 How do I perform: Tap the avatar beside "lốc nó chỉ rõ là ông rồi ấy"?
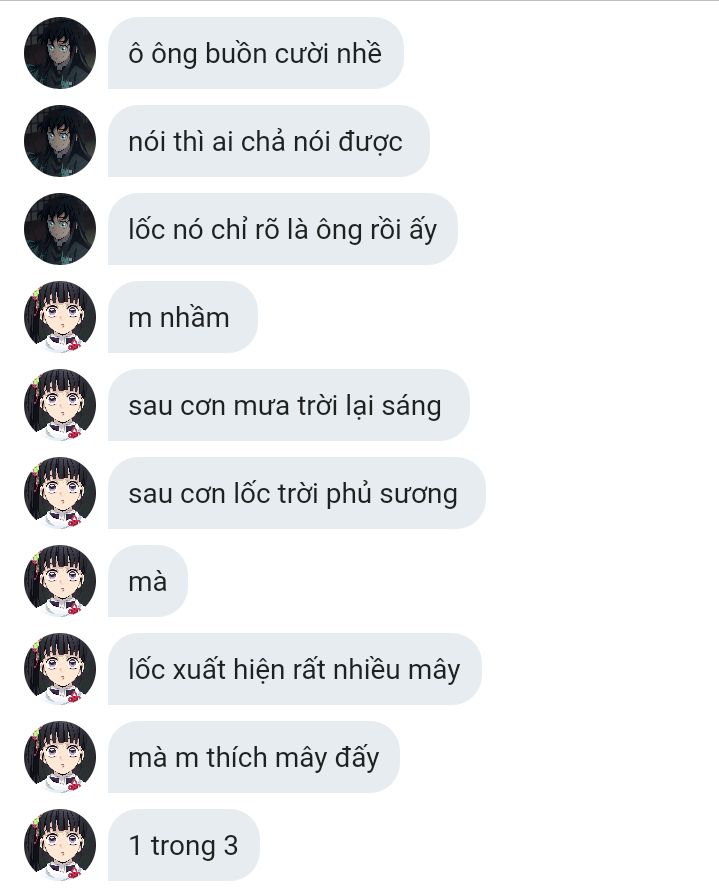click(60, 229)
